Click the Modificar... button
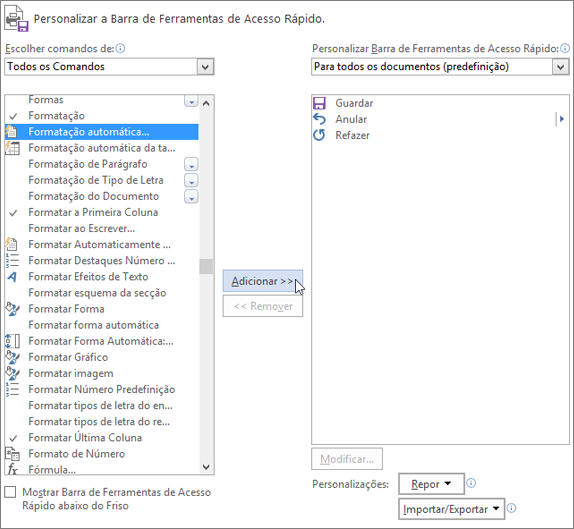The width and height of the screenshot is (574, 529). (x=347, y=459)
